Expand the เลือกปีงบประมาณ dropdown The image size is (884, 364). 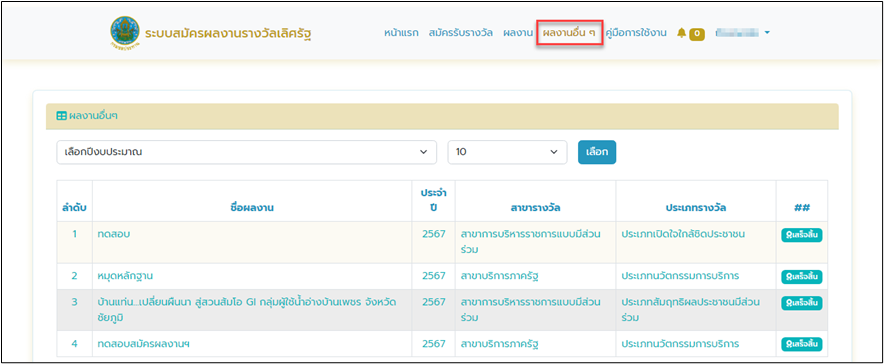coord(246,152)
